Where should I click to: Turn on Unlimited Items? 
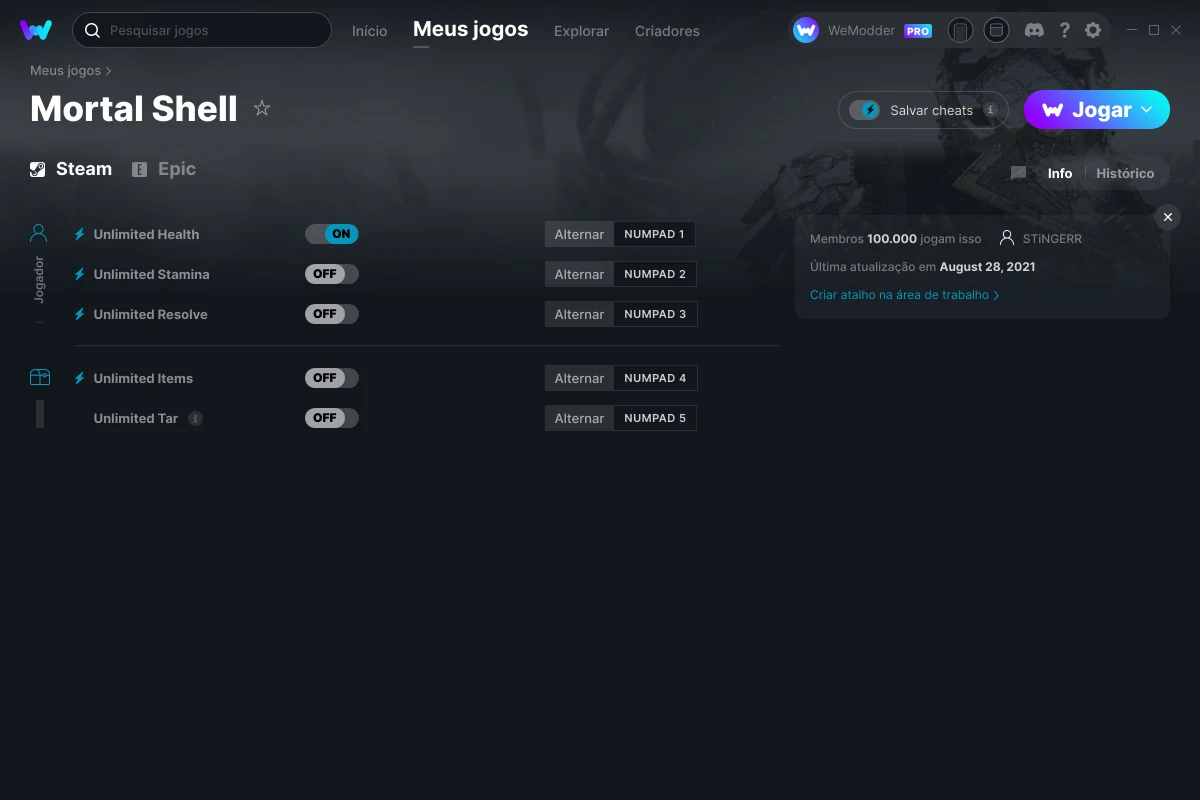coord(331,377)
